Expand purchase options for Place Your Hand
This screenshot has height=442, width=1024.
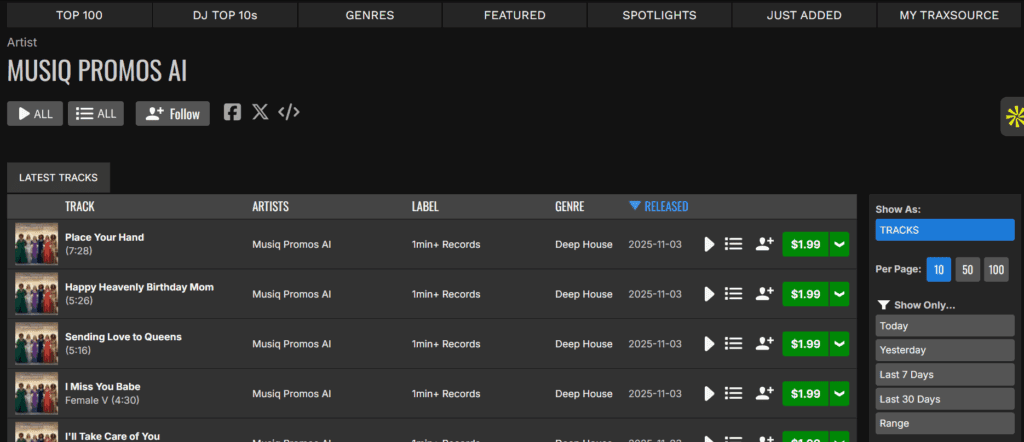[839, 244]
